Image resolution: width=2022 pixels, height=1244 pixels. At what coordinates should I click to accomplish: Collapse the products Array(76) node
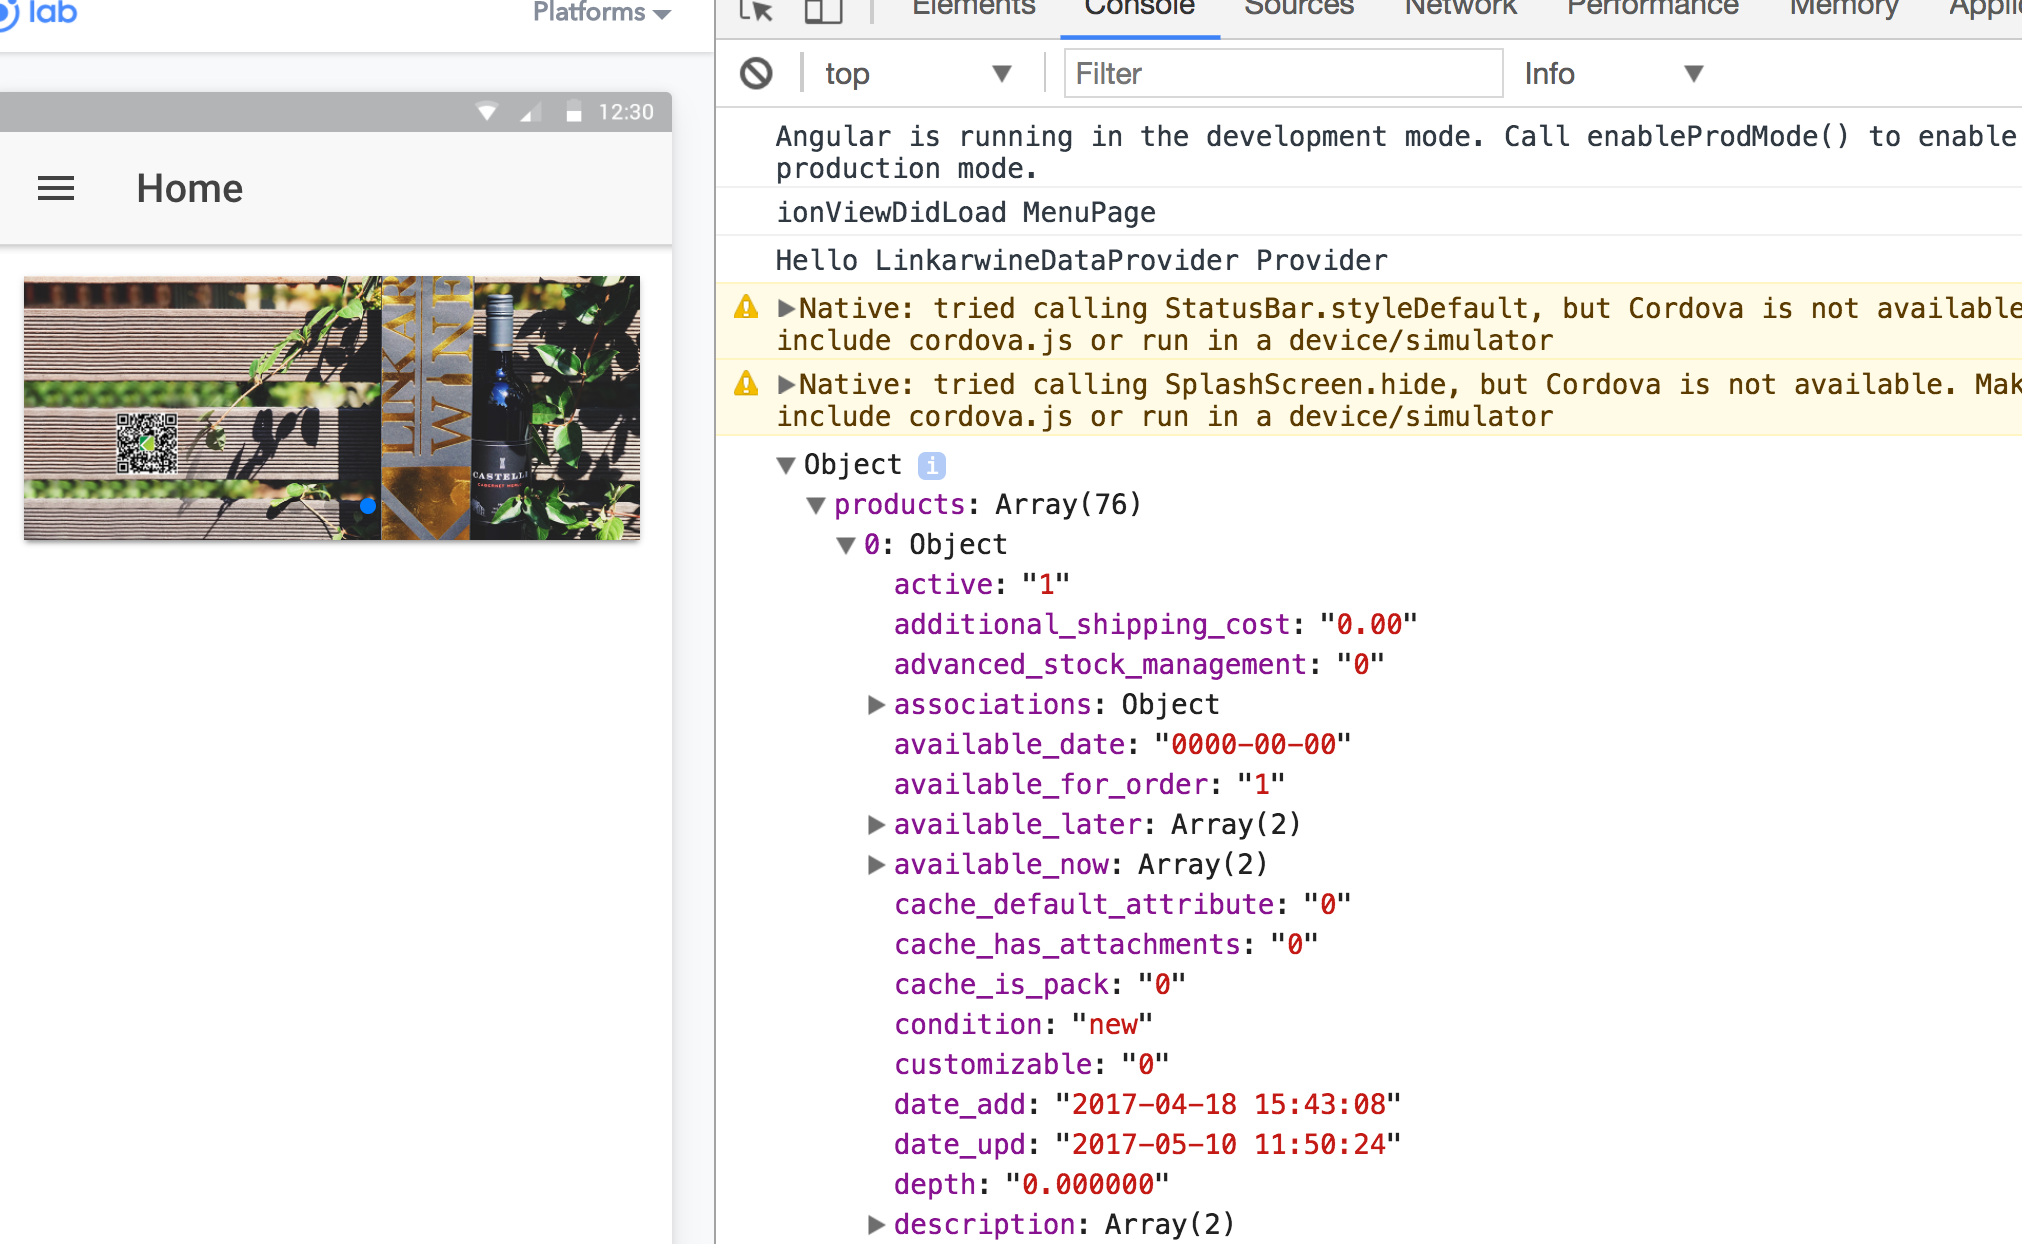point(816,505)
